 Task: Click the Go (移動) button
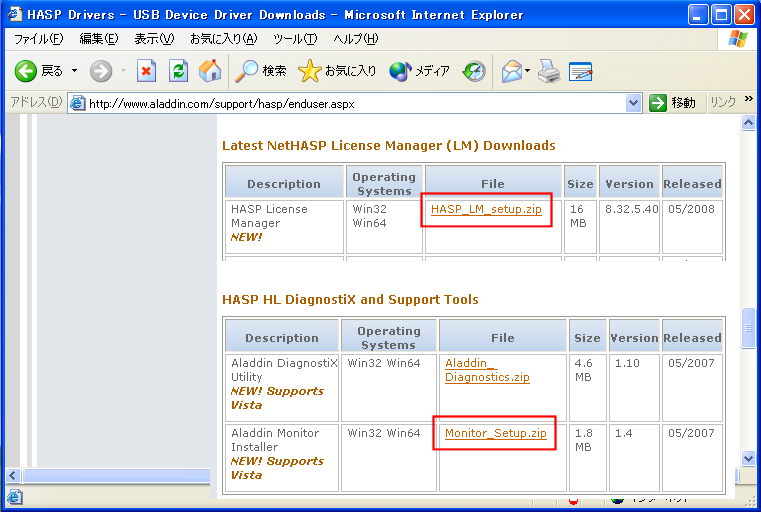[672, 103]
